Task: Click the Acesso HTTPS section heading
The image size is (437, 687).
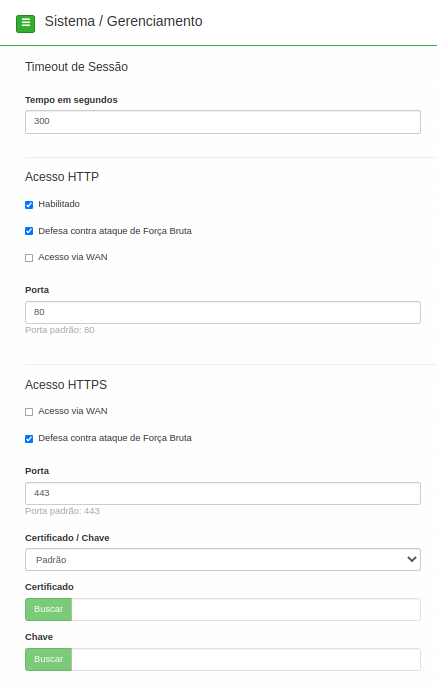Action: point(66,385)
